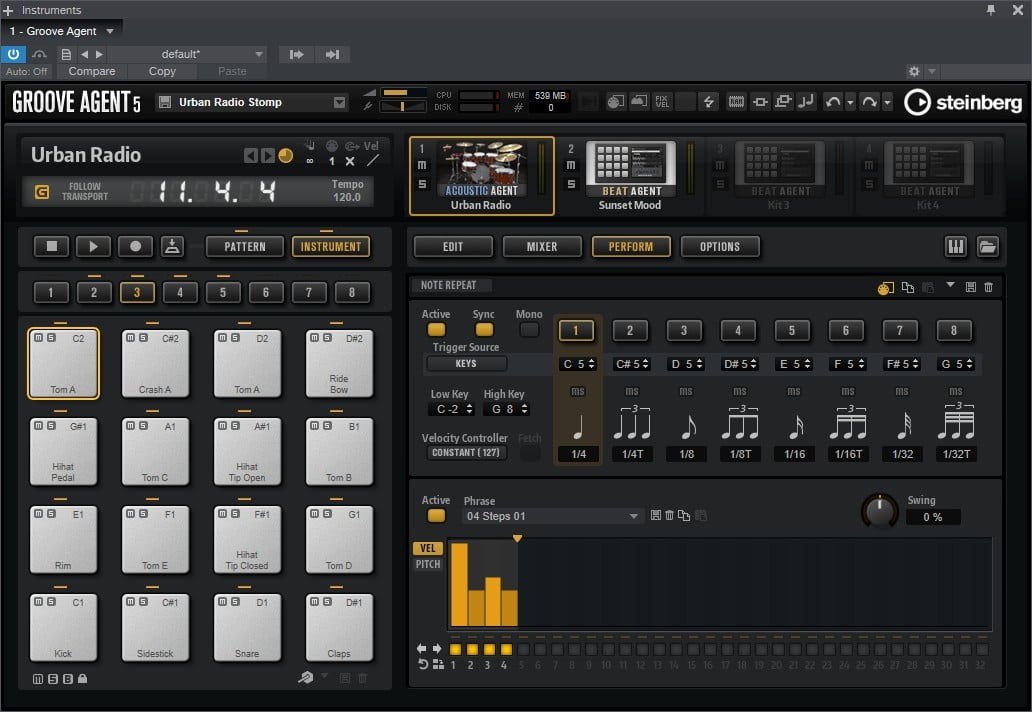Click the duplicate phrase steps icon
This screenshot has width=1032, height=712.
pyautogui.click(x=438, y=665)
